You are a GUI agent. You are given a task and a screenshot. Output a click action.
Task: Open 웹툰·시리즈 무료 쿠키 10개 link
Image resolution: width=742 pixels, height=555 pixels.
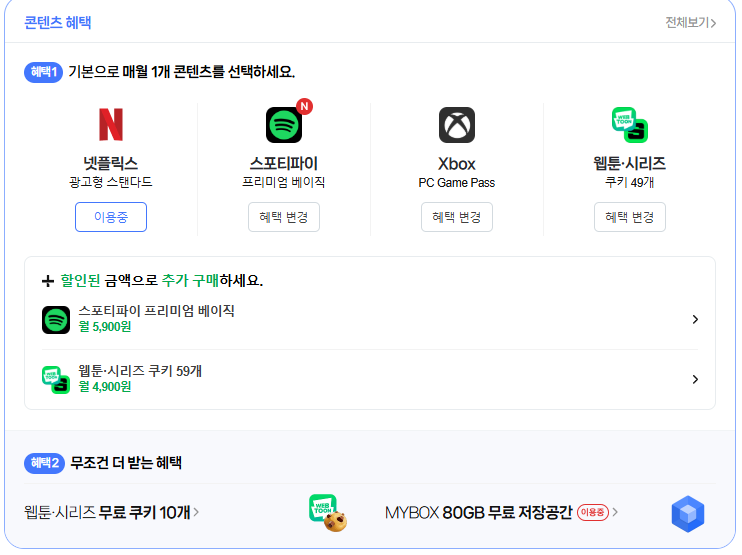[111, 512]
